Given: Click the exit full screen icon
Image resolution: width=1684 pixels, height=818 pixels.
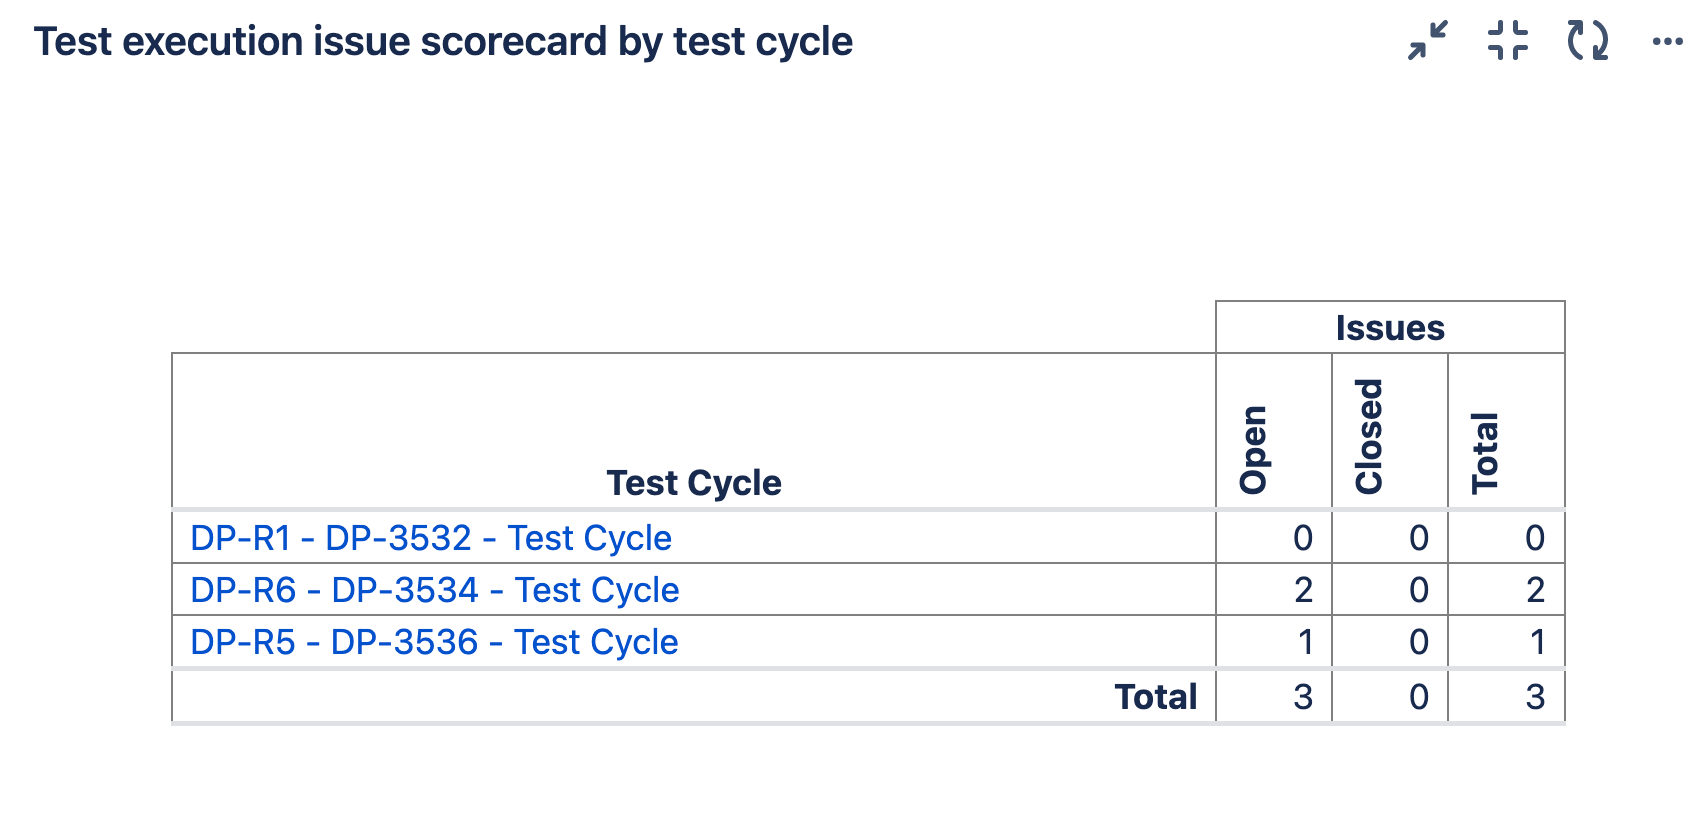Looking at the screenshot, I should (x=1507, y=41).
